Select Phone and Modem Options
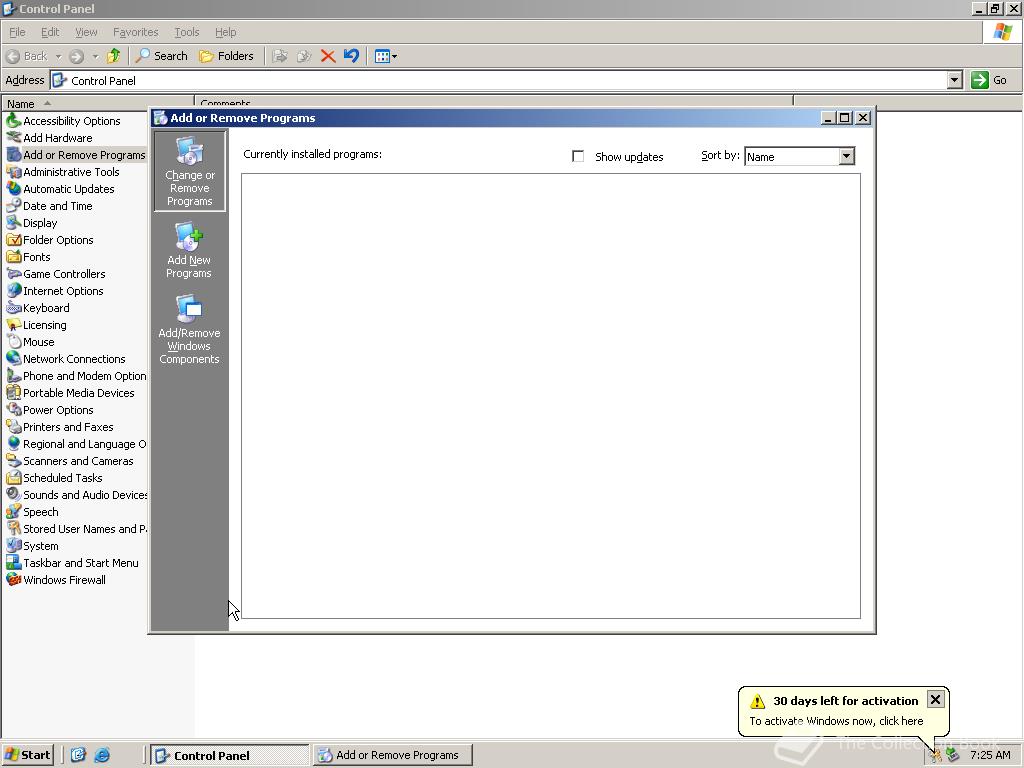Viewport: 1024px width, 768px height. tap(76, 376)
